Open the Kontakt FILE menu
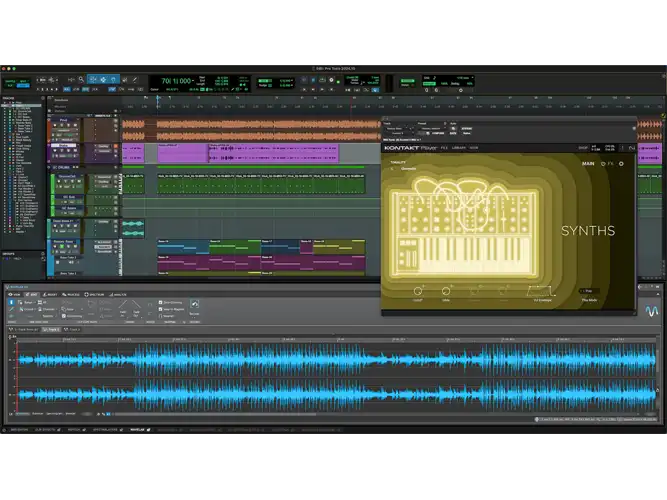This screenshot has height=500, width=667. [x=444, y=148]
